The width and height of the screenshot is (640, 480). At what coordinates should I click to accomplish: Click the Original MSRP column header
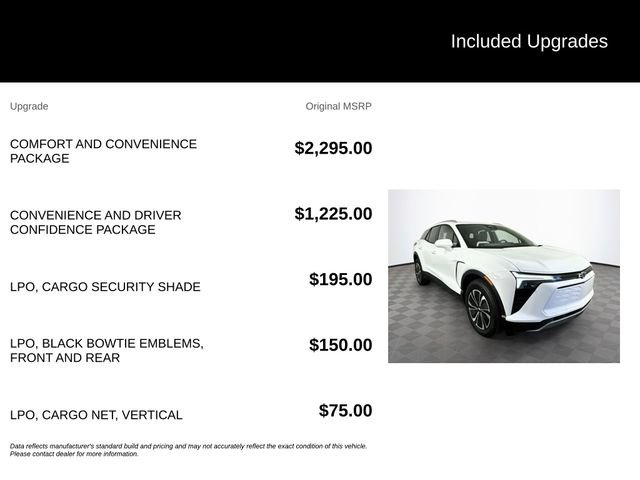click(x=338, y=106)
